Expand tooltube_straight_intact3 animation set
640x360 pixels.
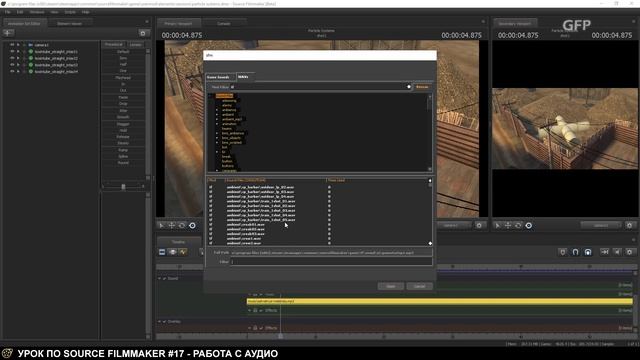[18, 64]
